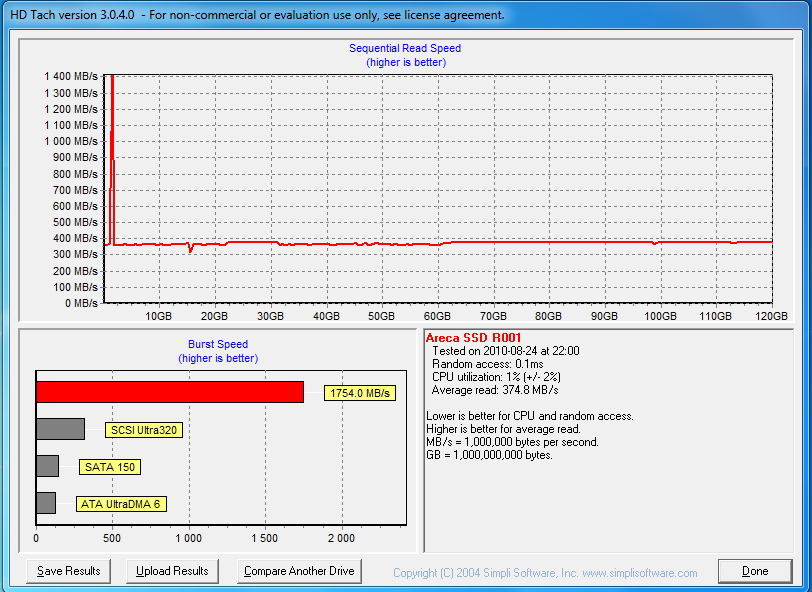Select the gray SATA 150 bar

click(48, 466)
